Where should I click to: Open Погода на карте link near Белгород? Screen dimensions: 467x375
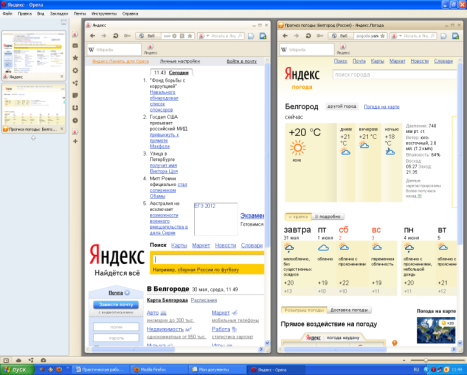click(381, 107)
